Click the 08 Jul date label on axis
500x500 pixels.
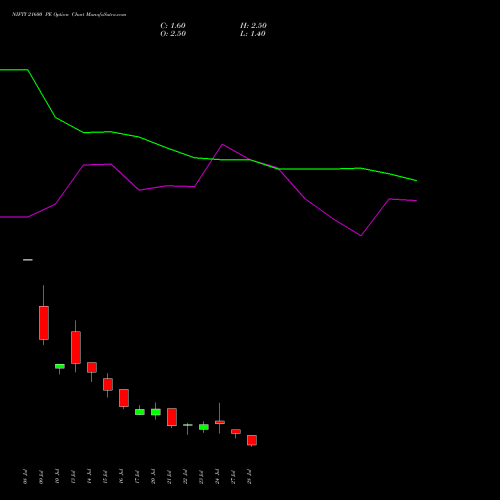point(25,477)
